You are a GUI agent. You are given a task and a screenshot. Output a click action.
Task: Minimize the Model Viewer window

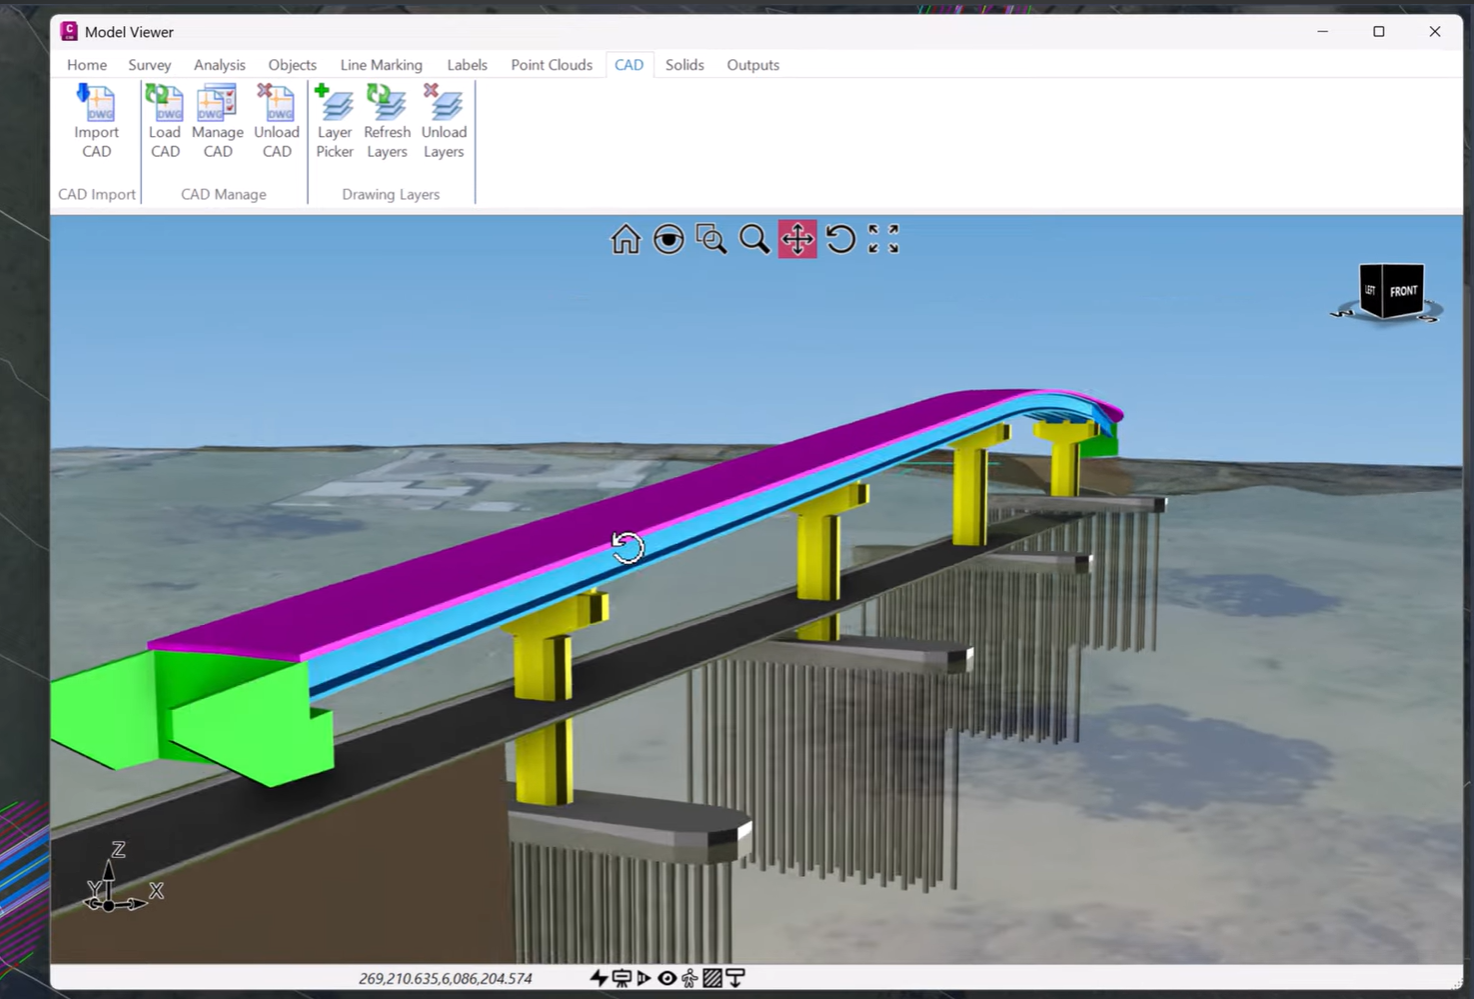(1323, 32)
